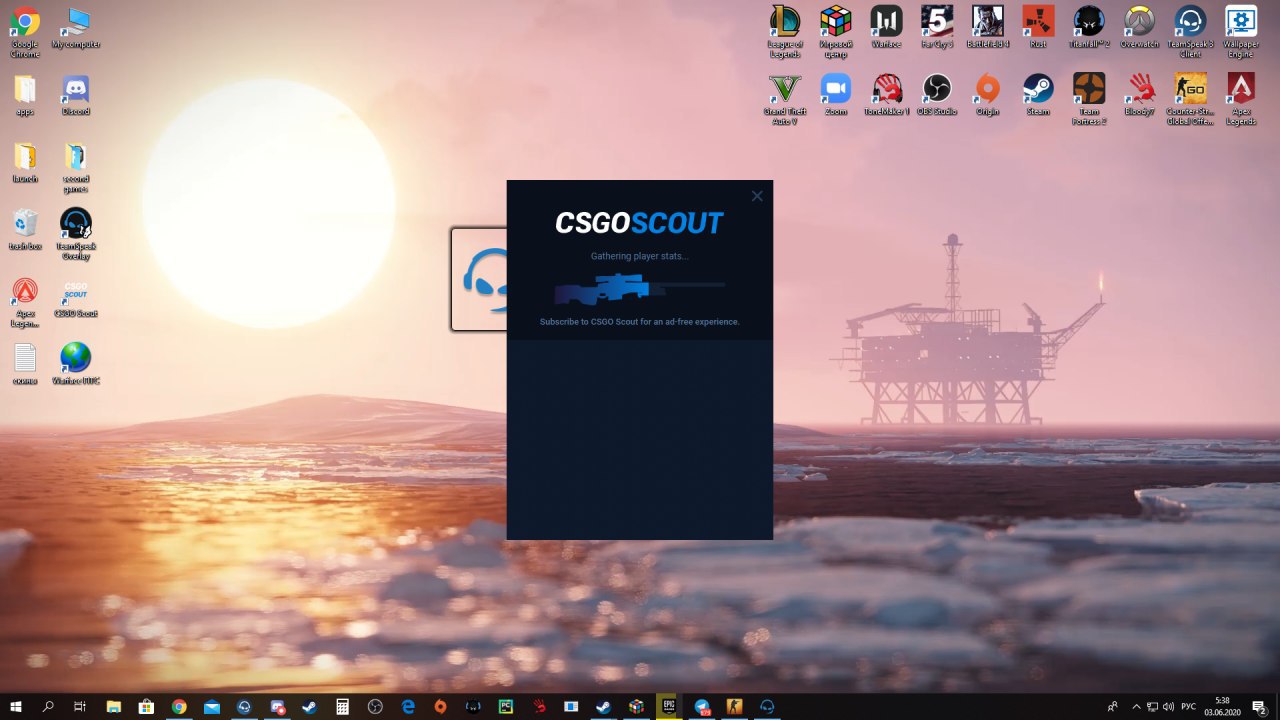This screenshot has width=1280, height=720.
Task: Select the apps folder on desktop
Action: tap(25, 96)
